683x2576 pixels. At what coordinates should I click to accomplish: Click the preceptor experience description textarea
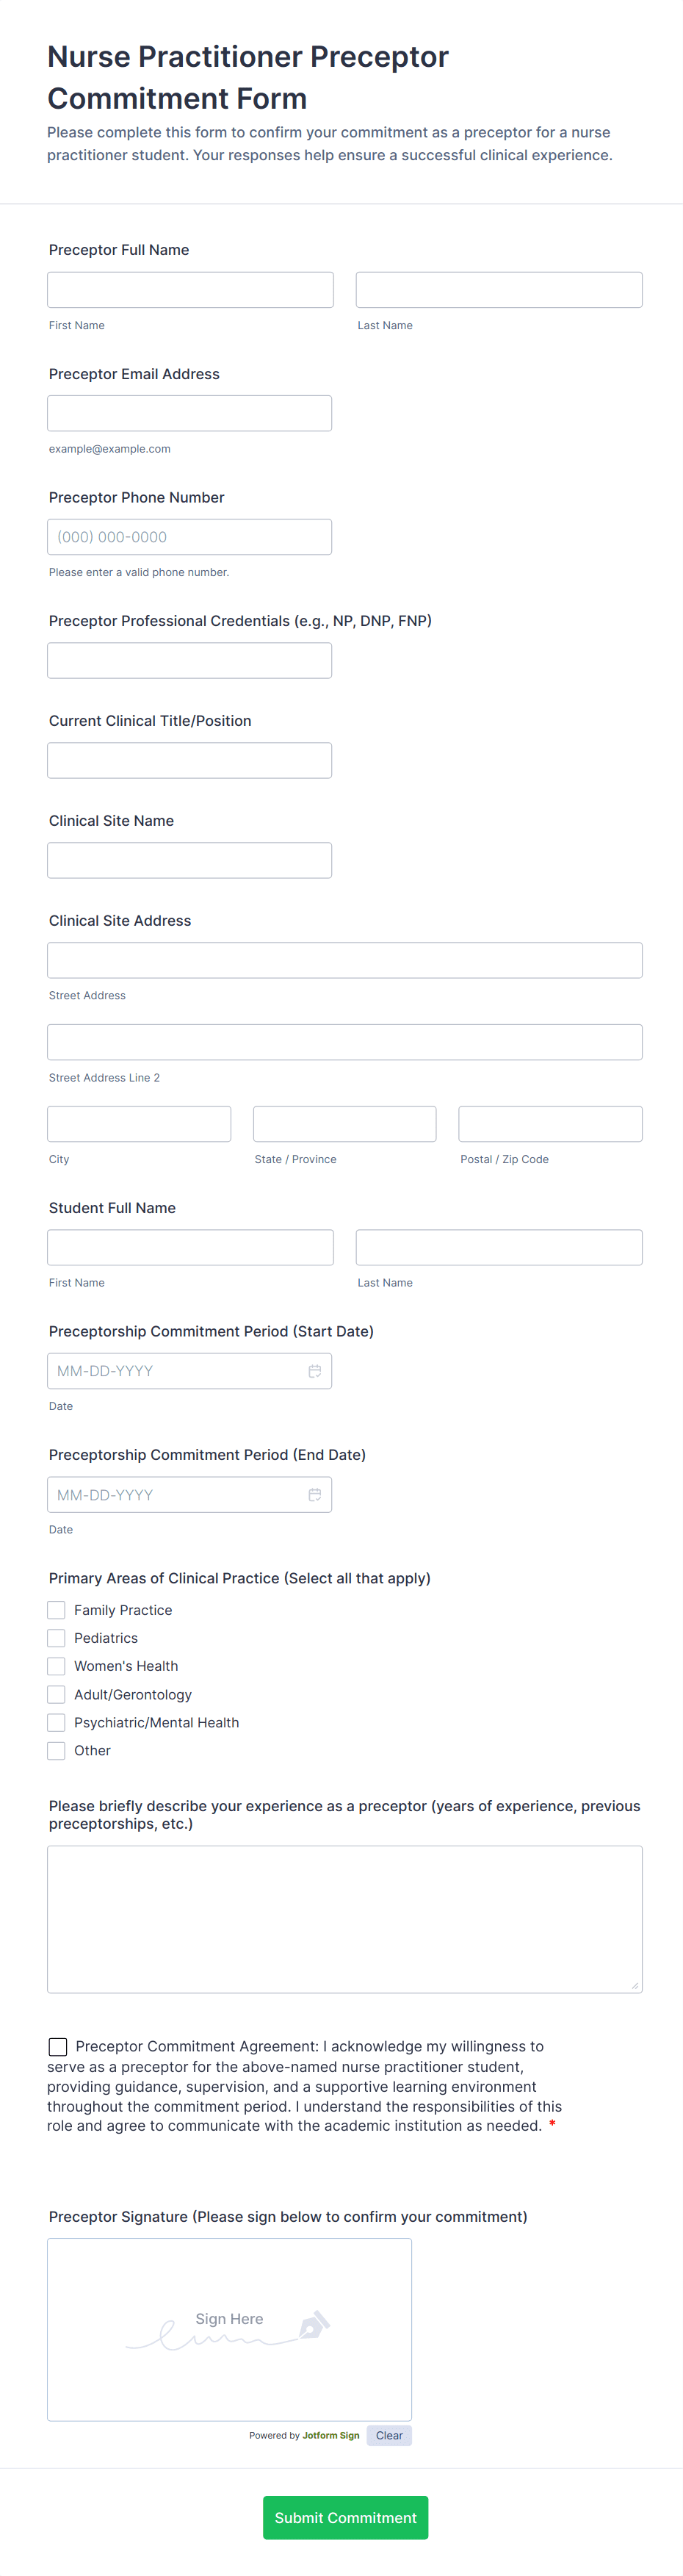click(344, 1919)
